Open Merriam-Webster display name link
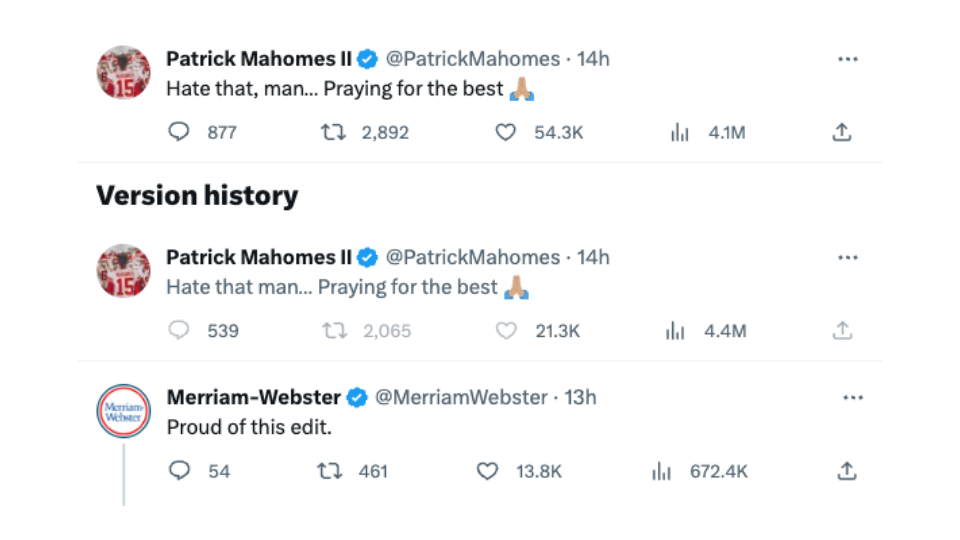 click(x=254, y=398)
